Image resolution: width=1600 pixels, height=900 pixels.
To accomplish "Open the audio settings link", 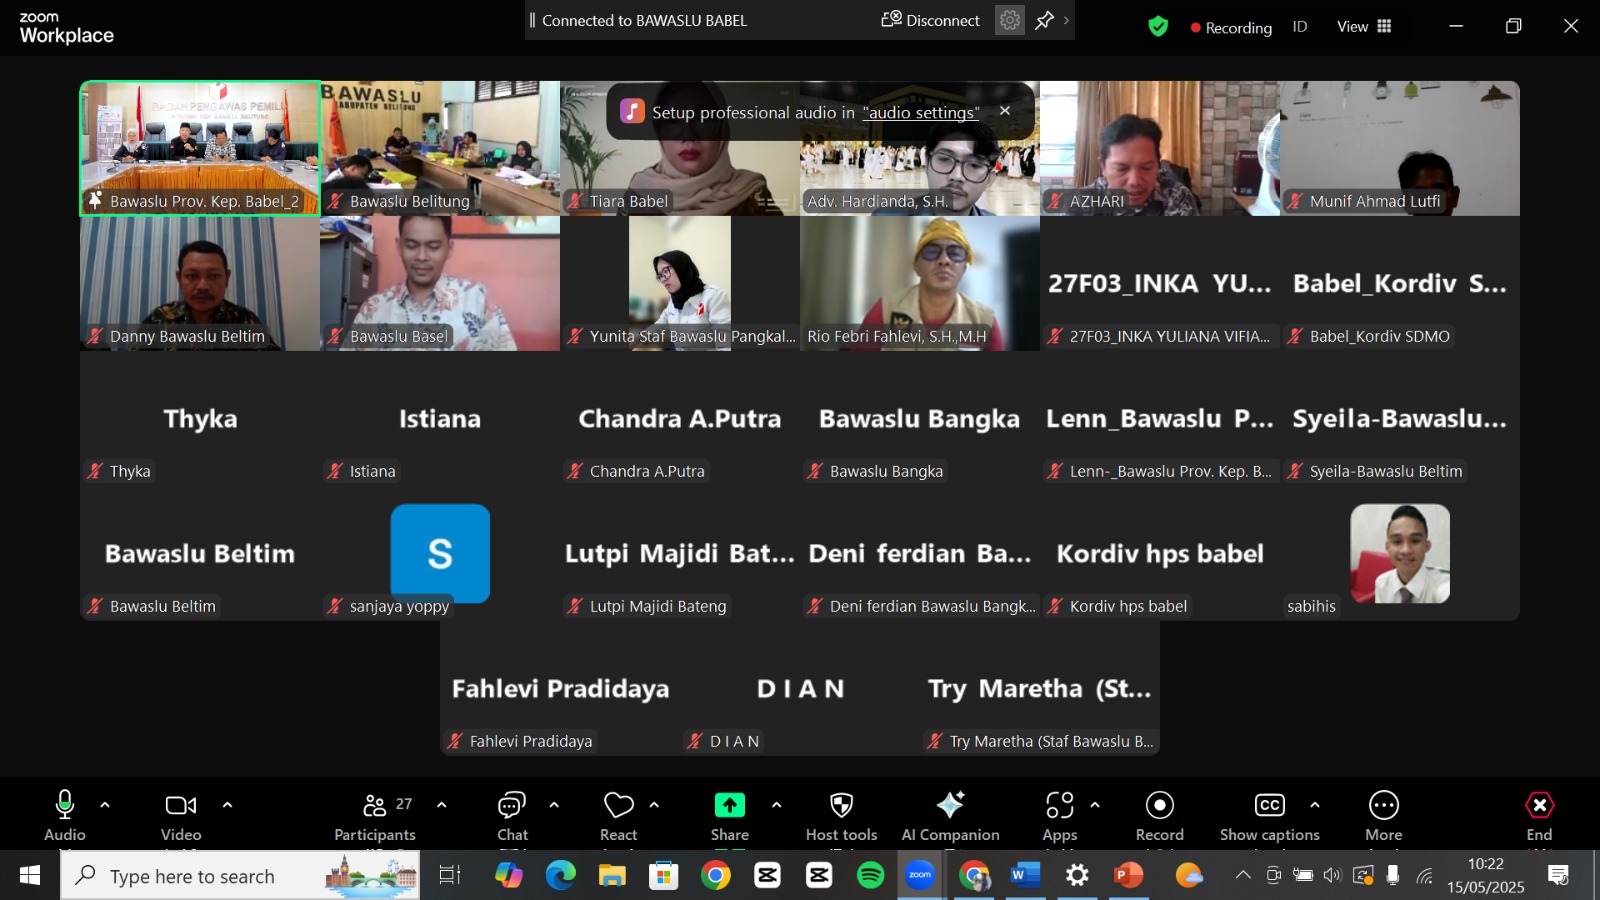I will (x=920, y=113).
